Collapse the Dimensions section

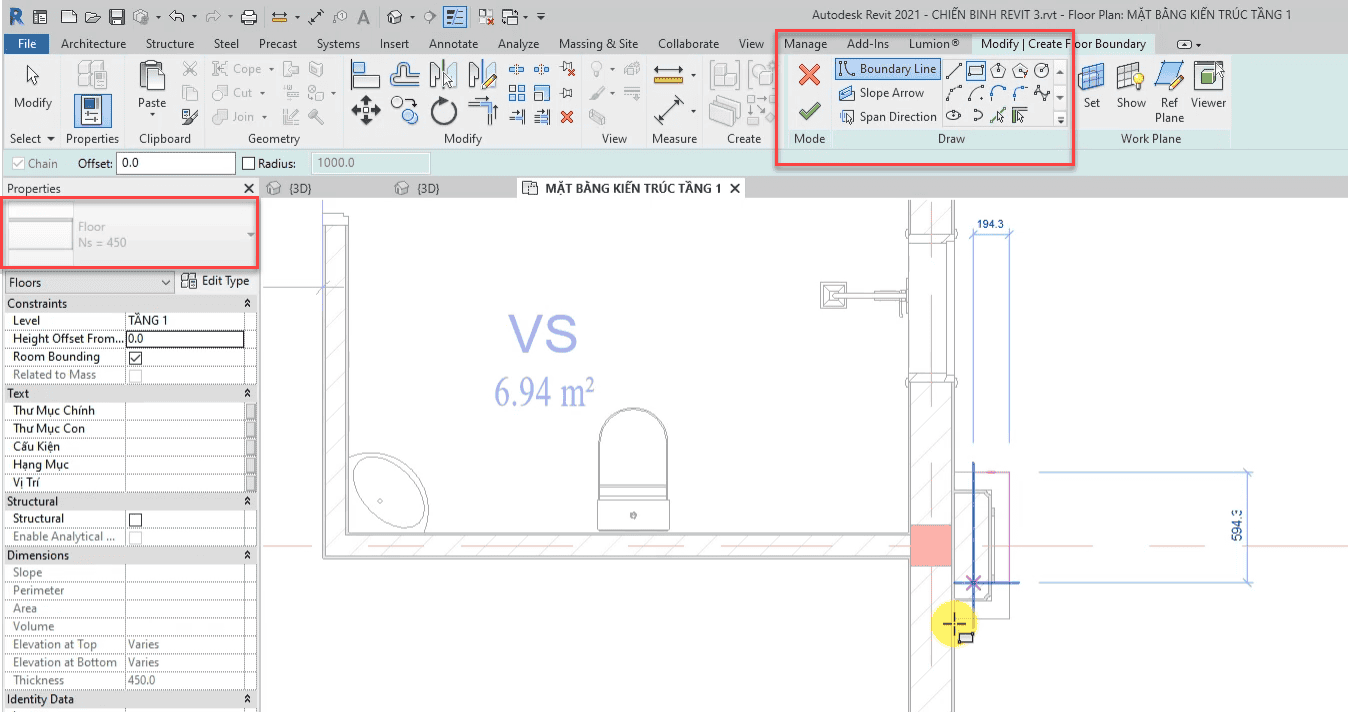(248, 555)
